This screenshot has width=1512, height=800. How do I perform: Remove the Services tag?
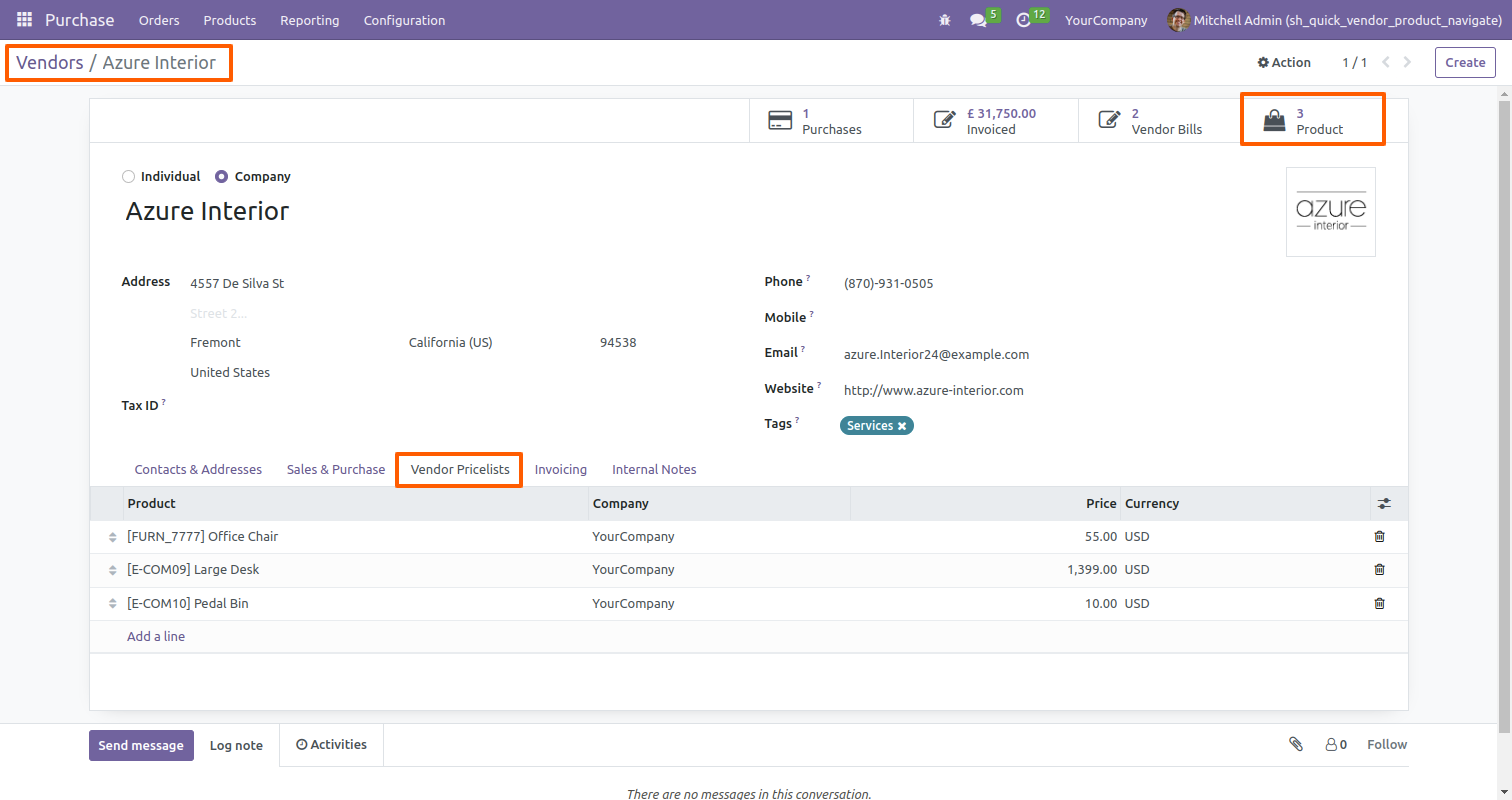(902, 426)
